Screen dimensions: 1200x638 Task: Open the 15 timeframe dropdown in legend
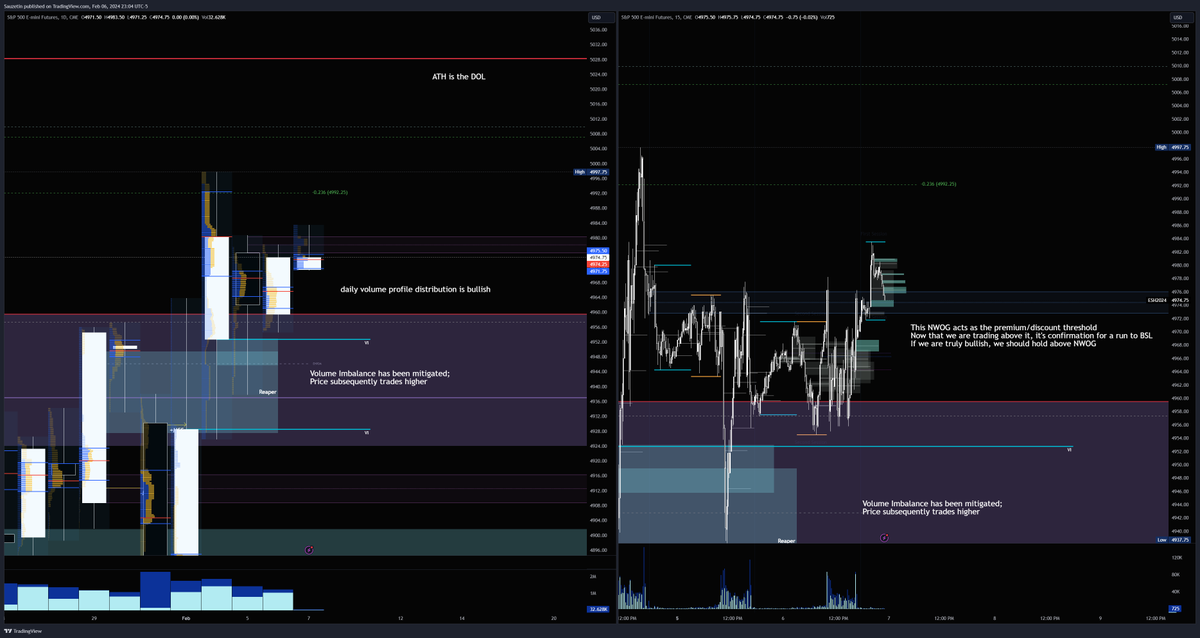pos(676,16)
